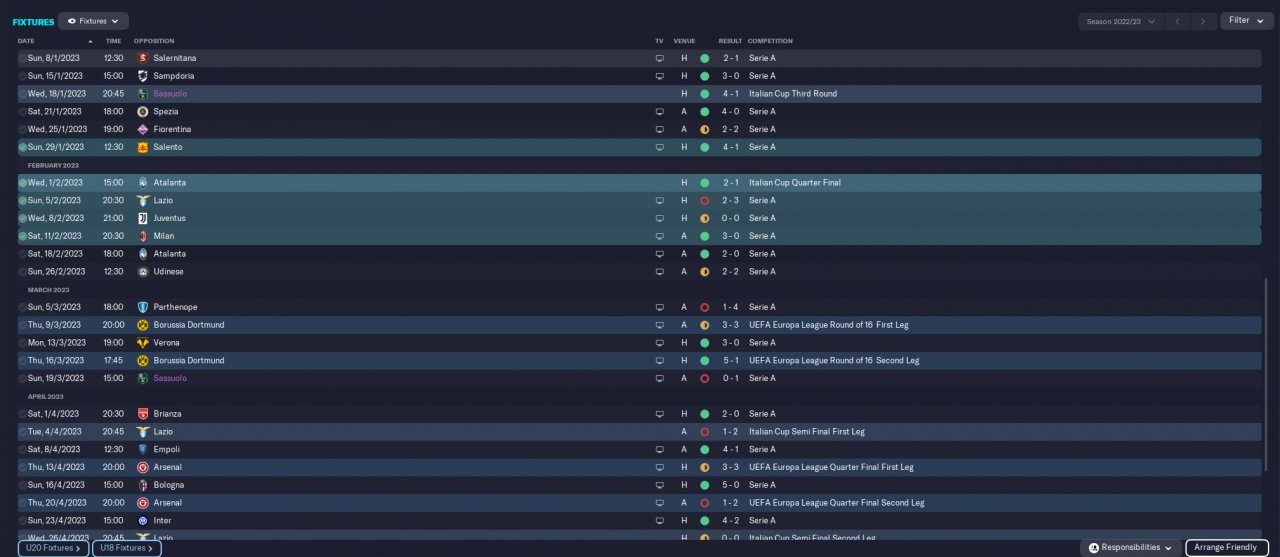Toggle the selection tick for Salento fixture
Image resolution: width=1280 pixels, height=557 pixels.
[x=22, y=147]
